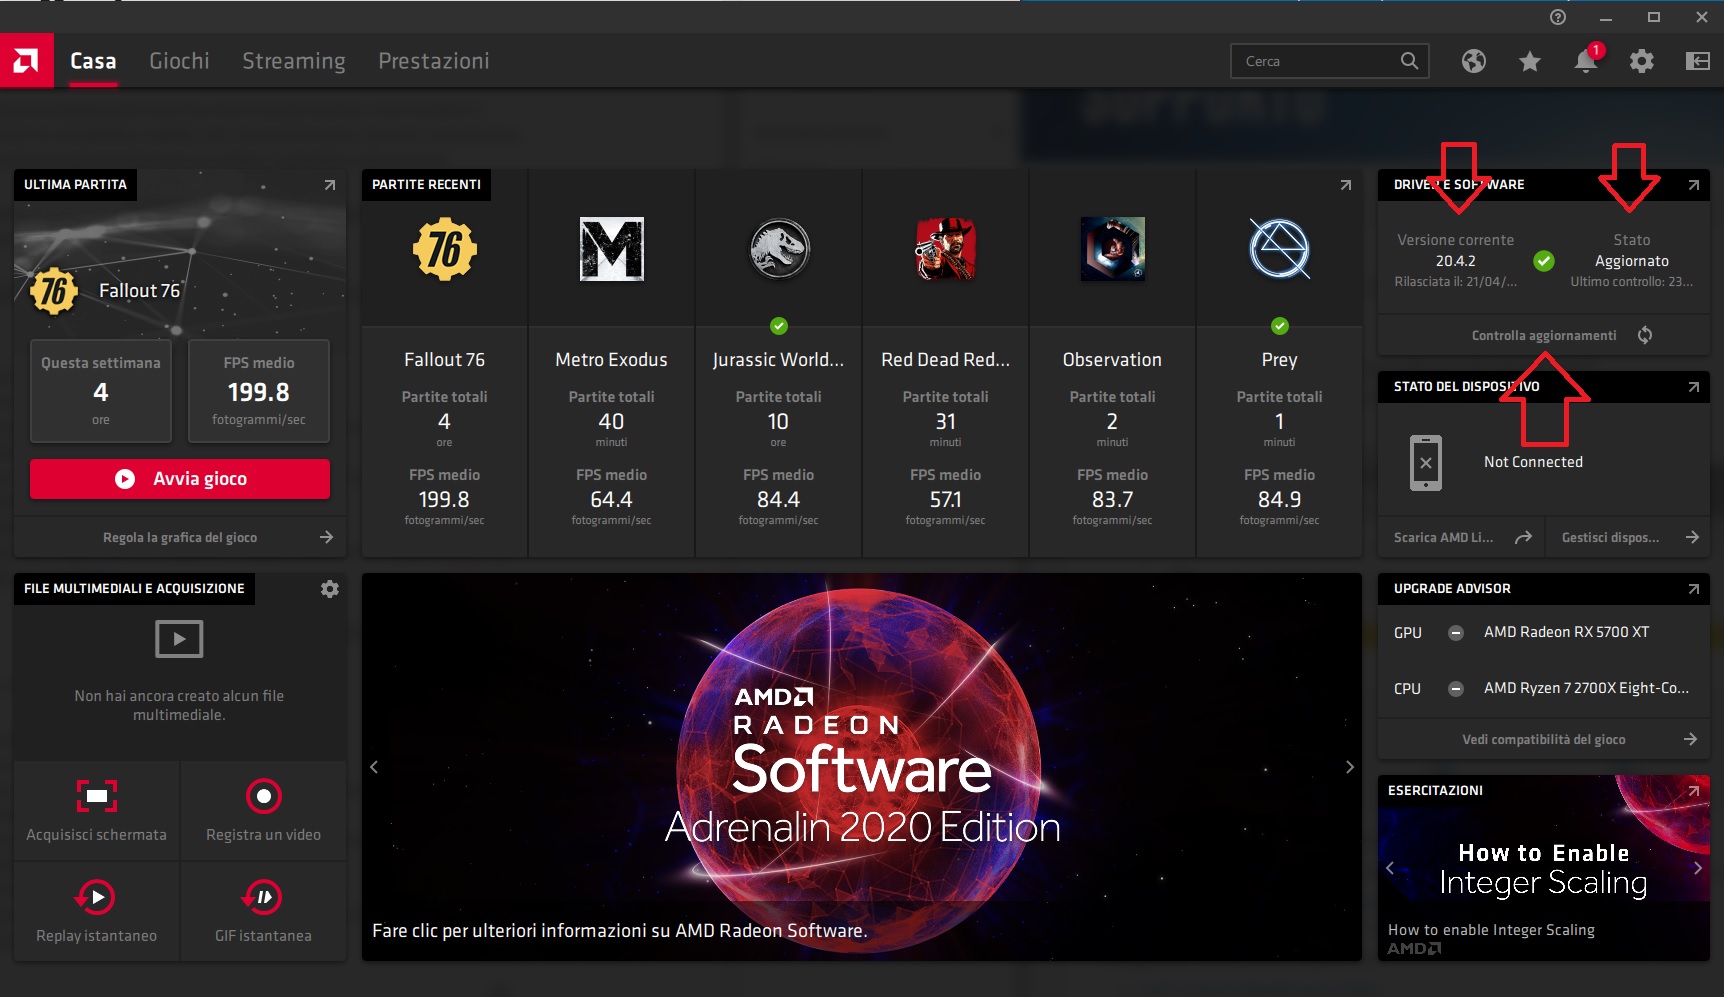Open Observation game icon

coord(1112,249)
